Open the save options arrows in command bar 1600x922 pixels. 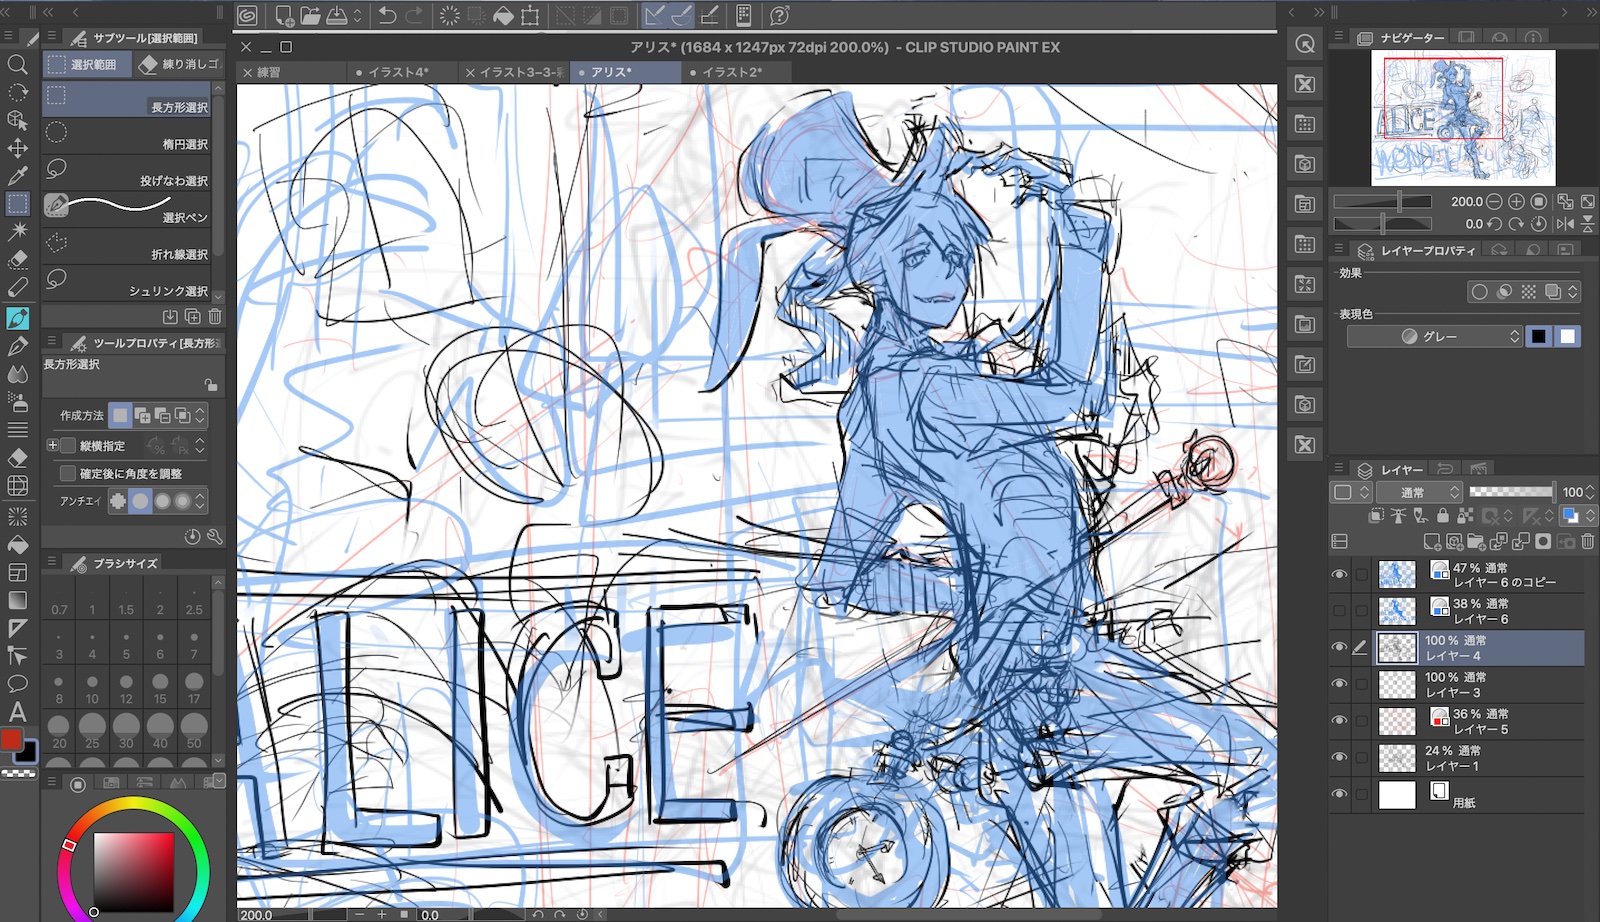coord(357,15)
